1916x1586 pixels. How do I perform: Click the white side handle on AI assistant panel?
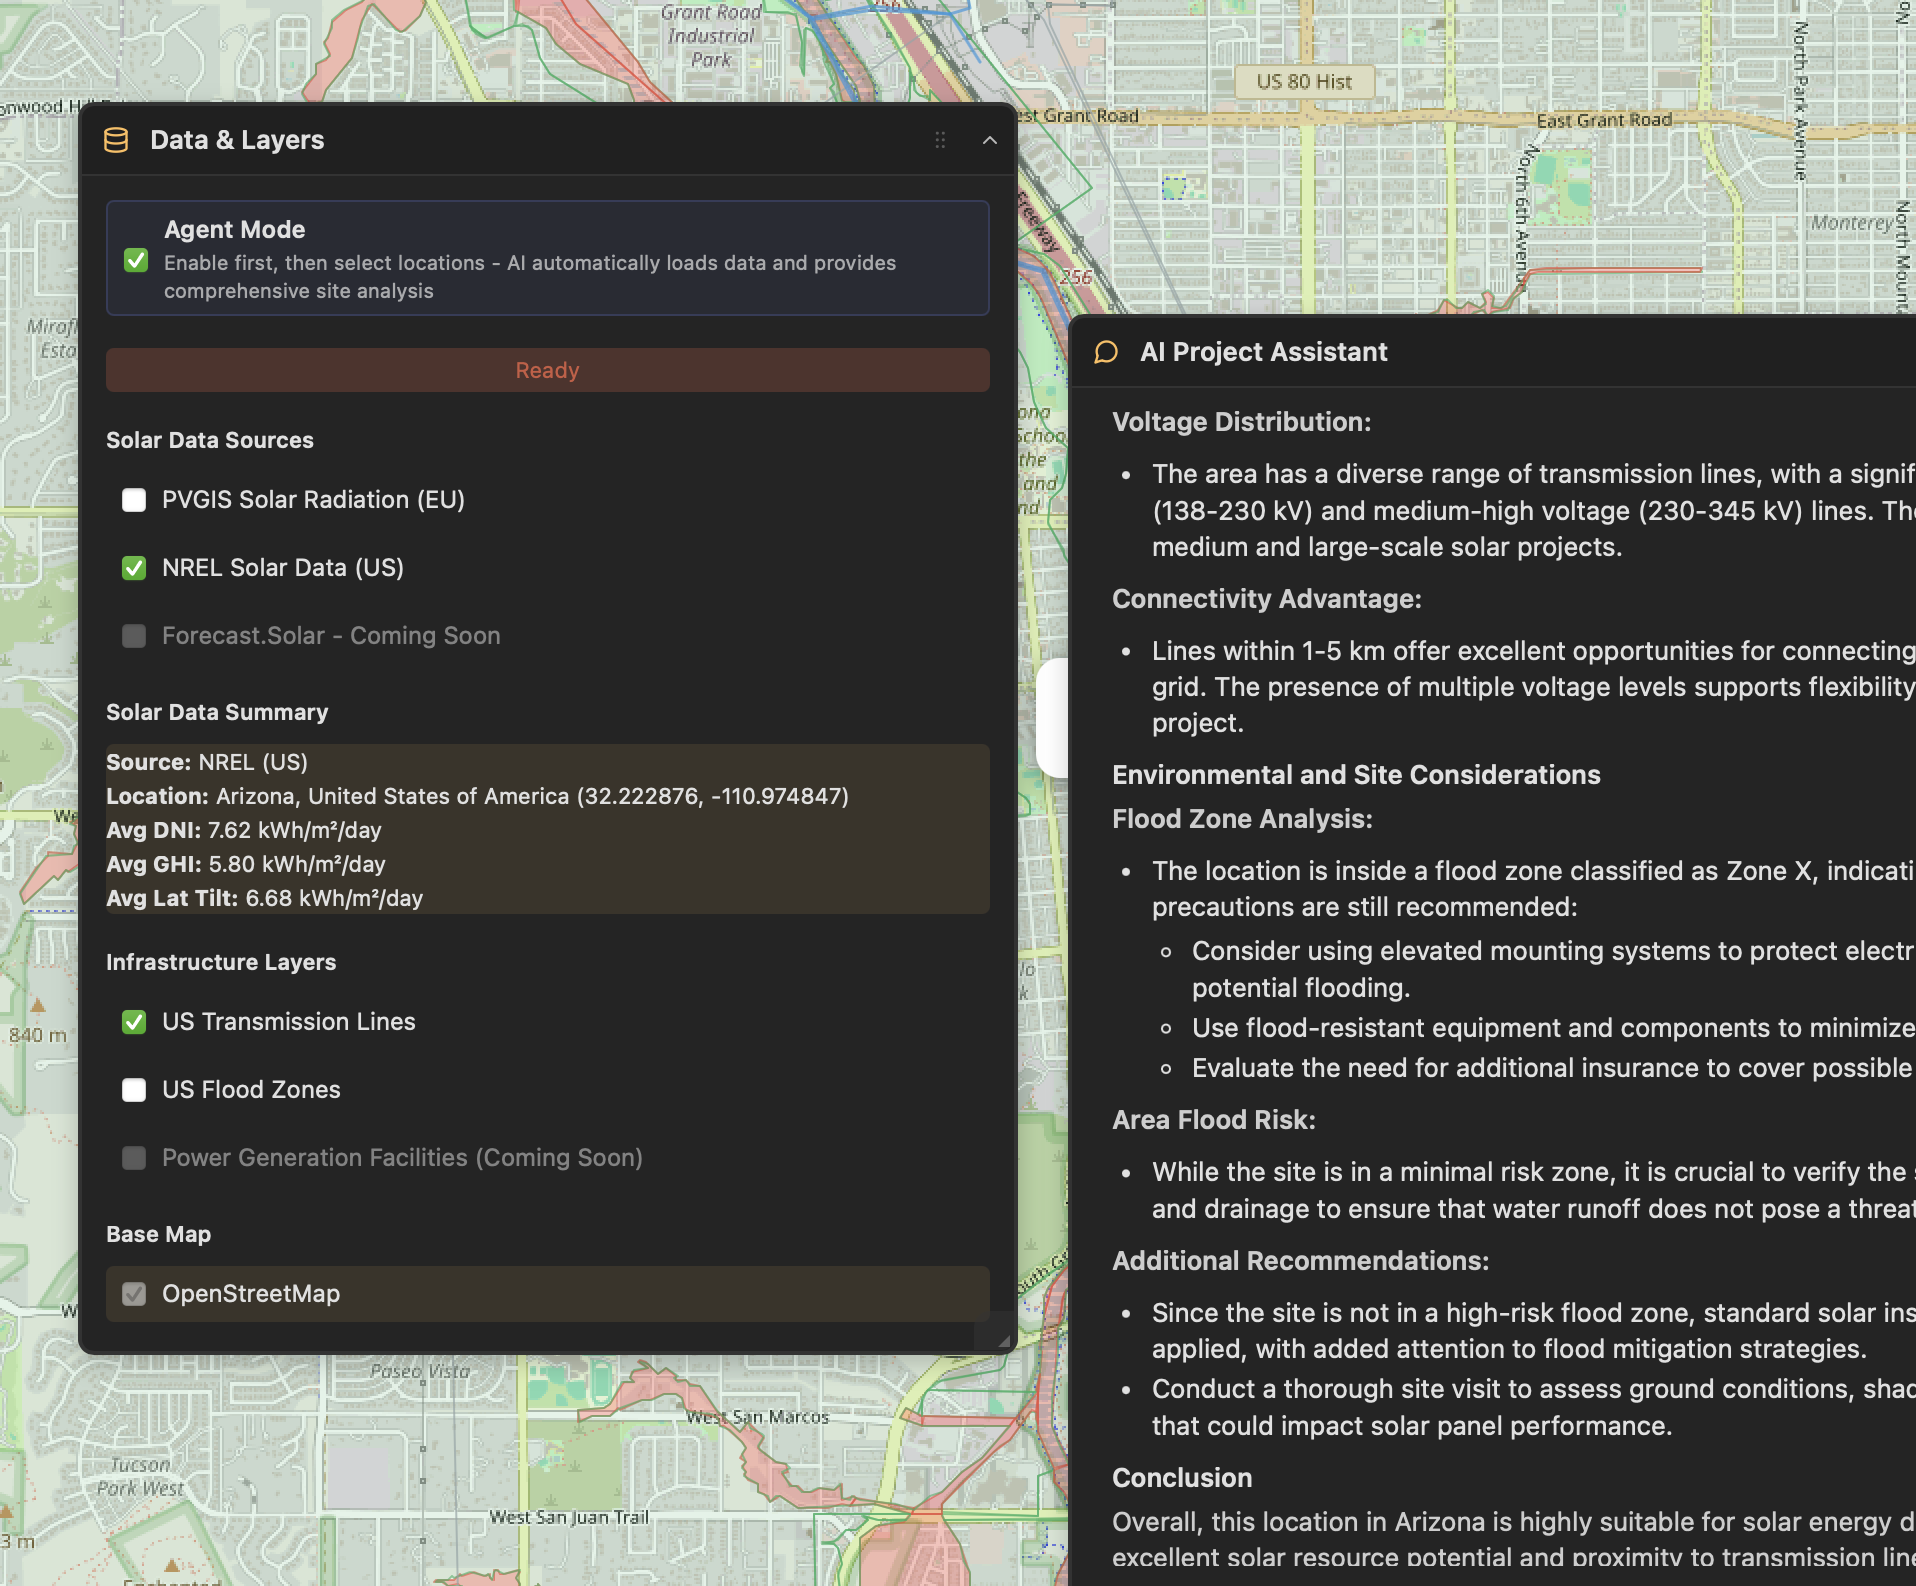click(x=1052, y=717)
